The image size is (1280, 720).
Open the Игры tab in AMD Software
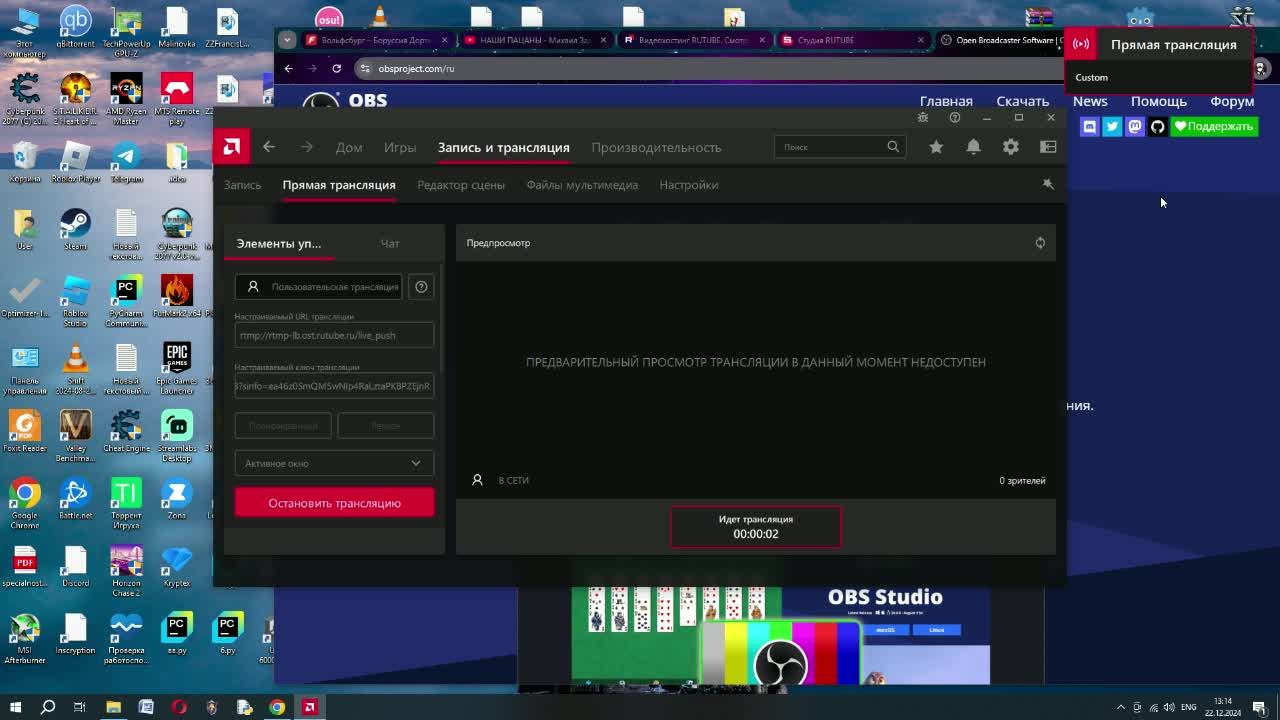click(400, 147)
